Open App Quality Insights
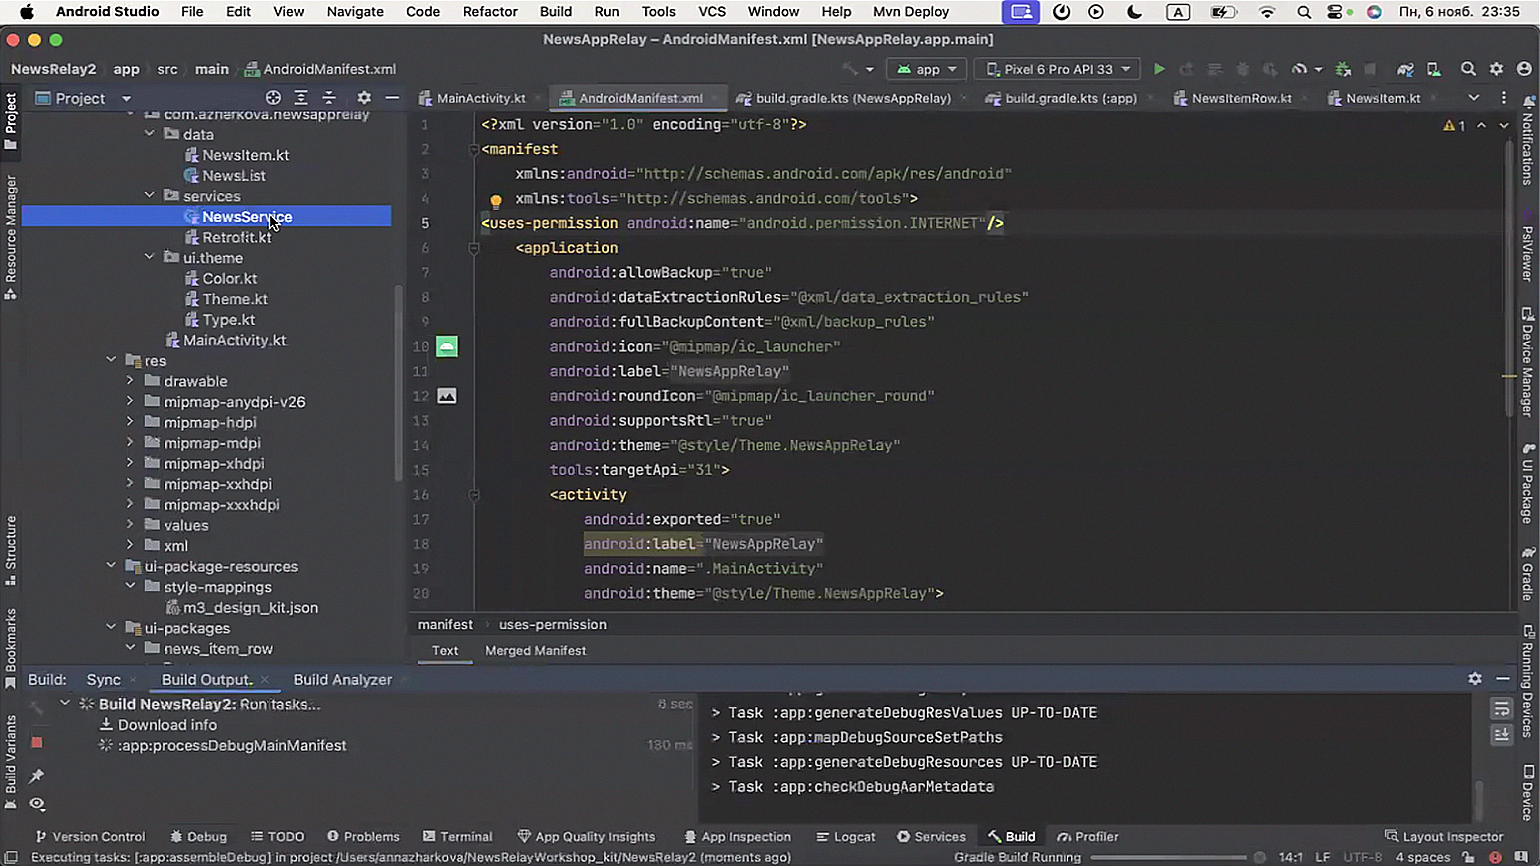The height and width of the screenshot is (866, 1540). [586, 836]
